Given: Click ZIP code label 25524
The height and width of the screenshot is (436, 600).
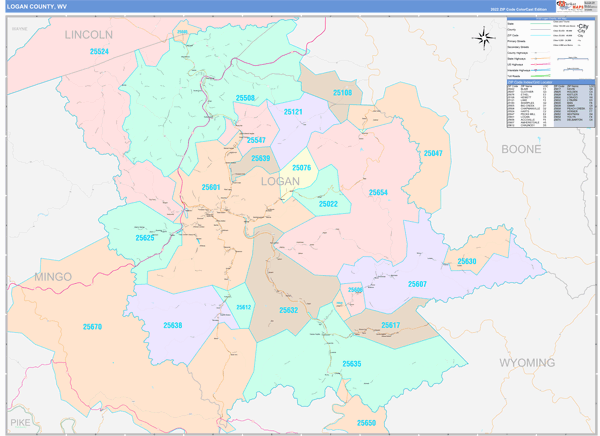Looking at the screenshot, I should coord(100,51).
